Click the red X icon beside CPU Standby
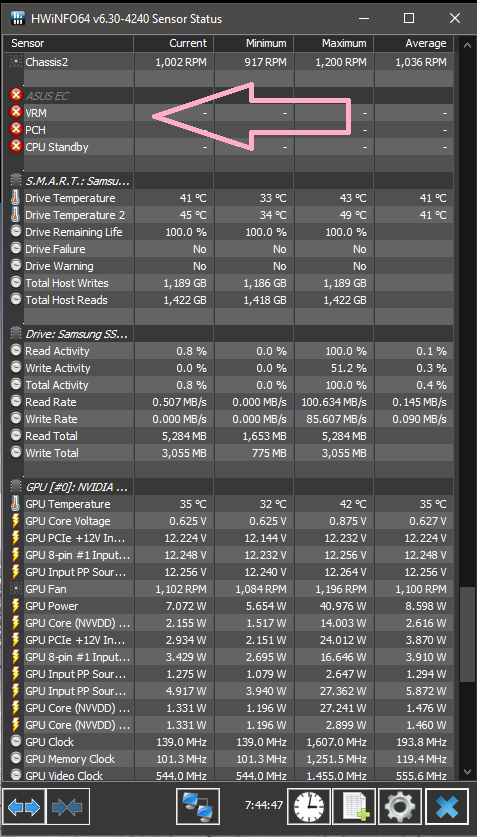Screen dimensions: 477x837 point(17,147)
